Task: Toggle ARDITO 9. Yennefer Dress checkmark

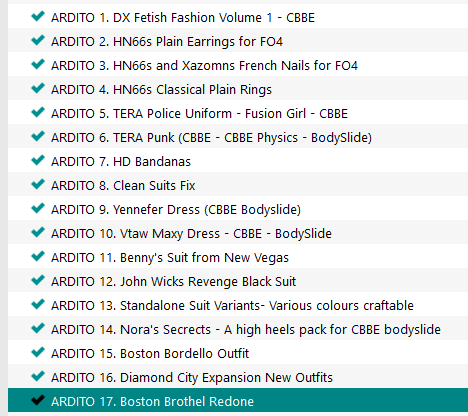Action: pyautogui.click(x=38, y=208)
